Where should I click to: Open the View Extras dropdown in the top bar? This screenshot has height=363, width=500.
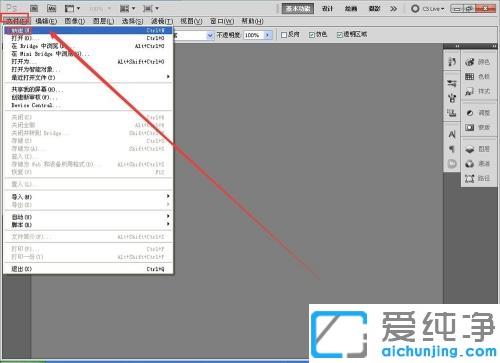72,8
